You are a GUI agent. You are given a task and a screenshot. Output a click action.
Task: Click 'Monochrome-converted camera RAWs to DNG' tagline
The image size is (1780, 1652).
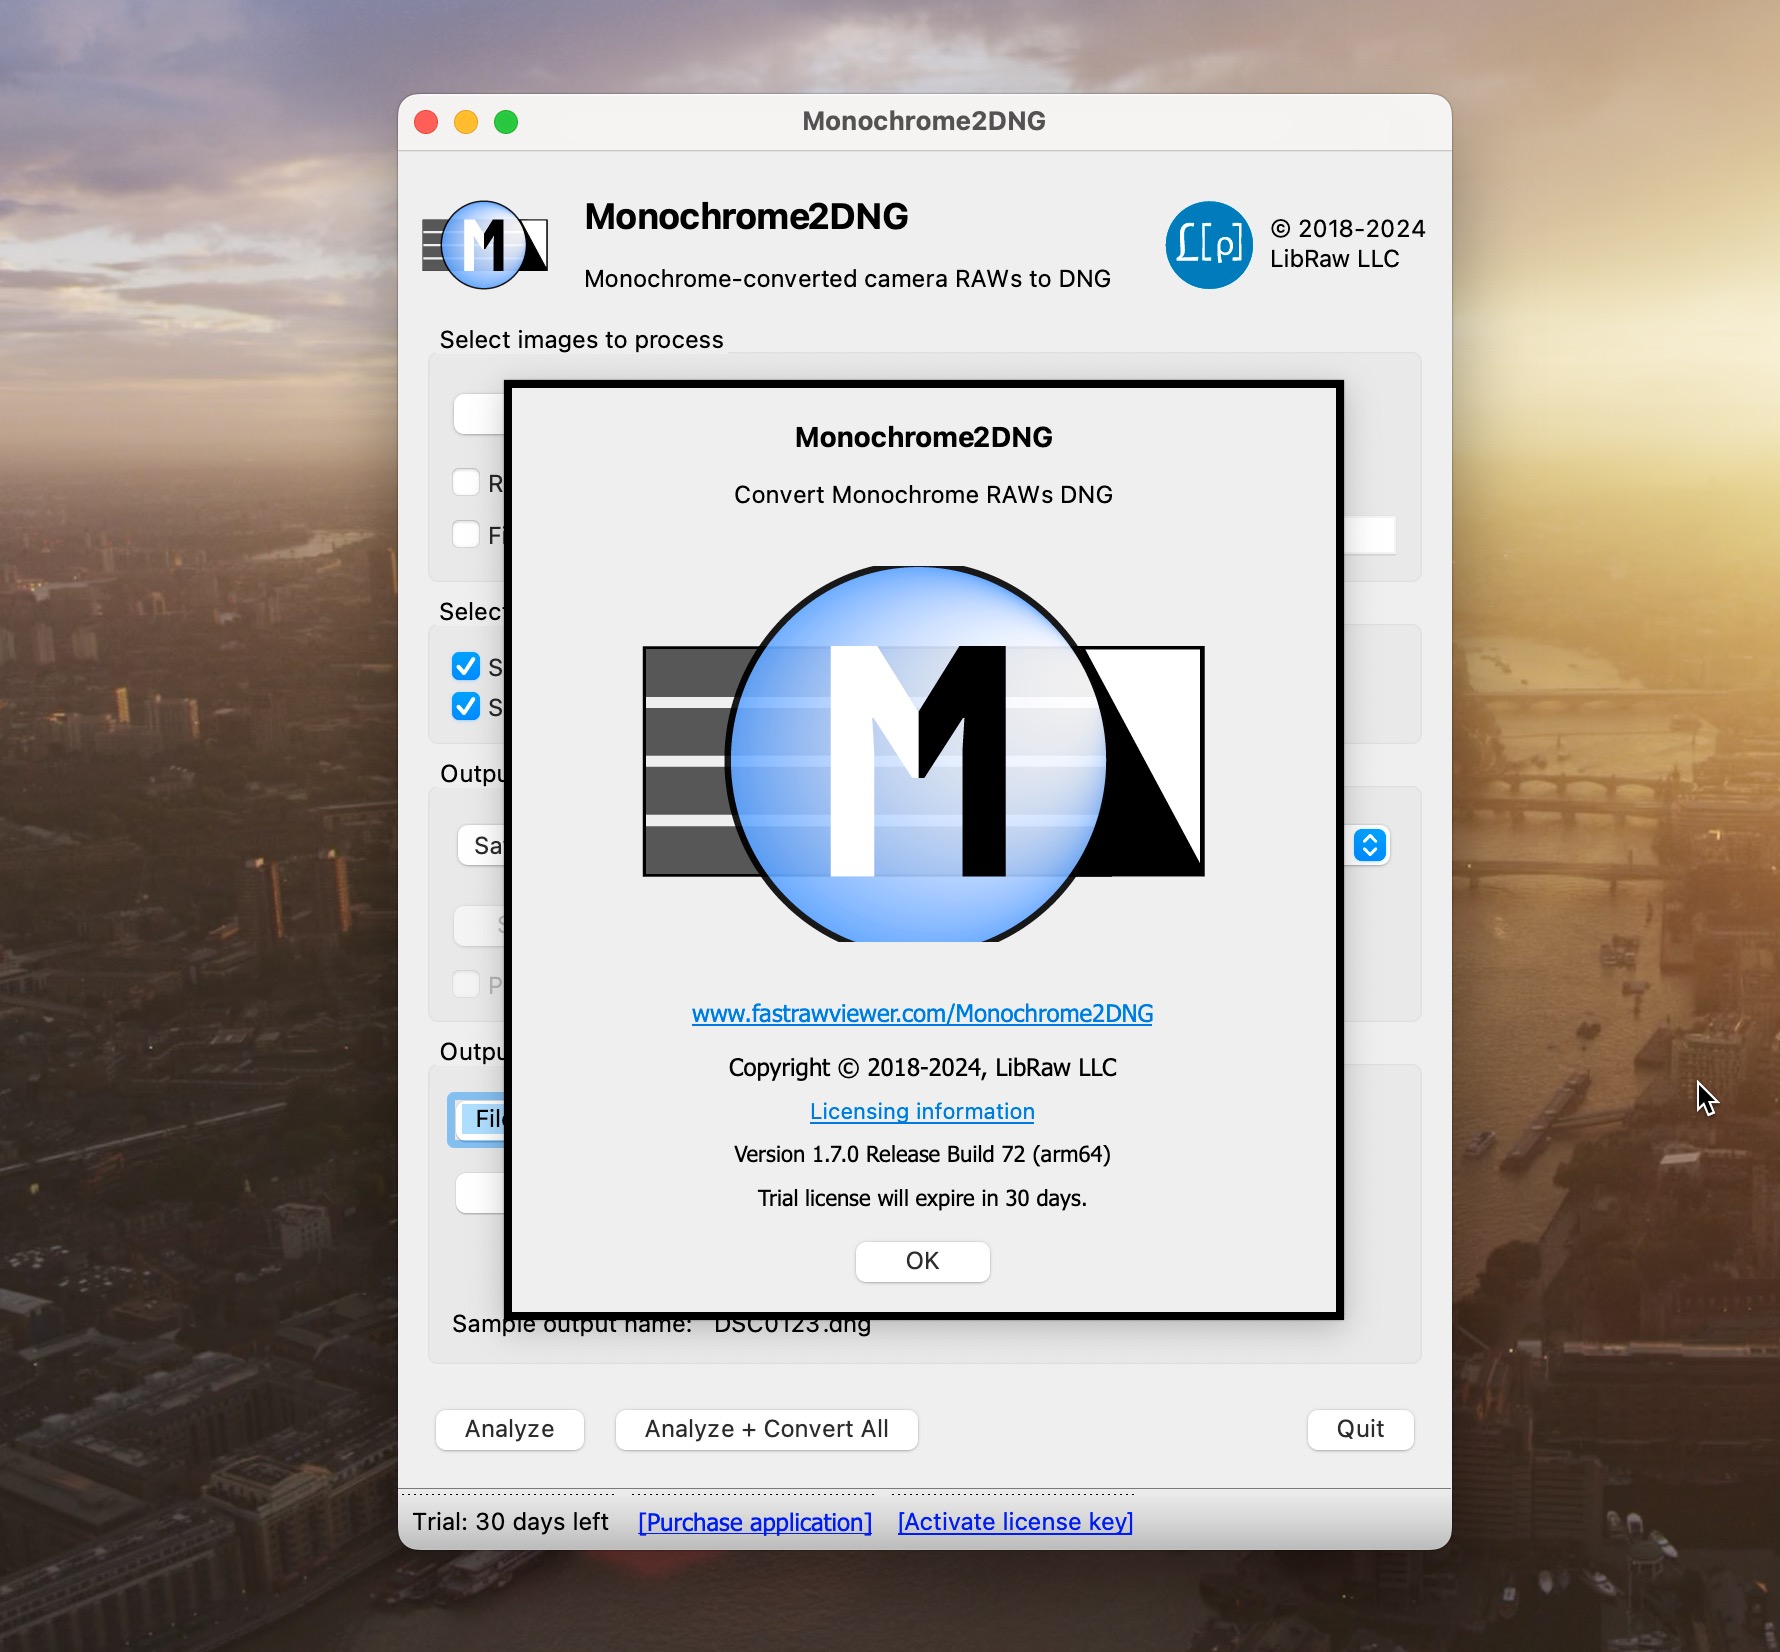point(847,279)
